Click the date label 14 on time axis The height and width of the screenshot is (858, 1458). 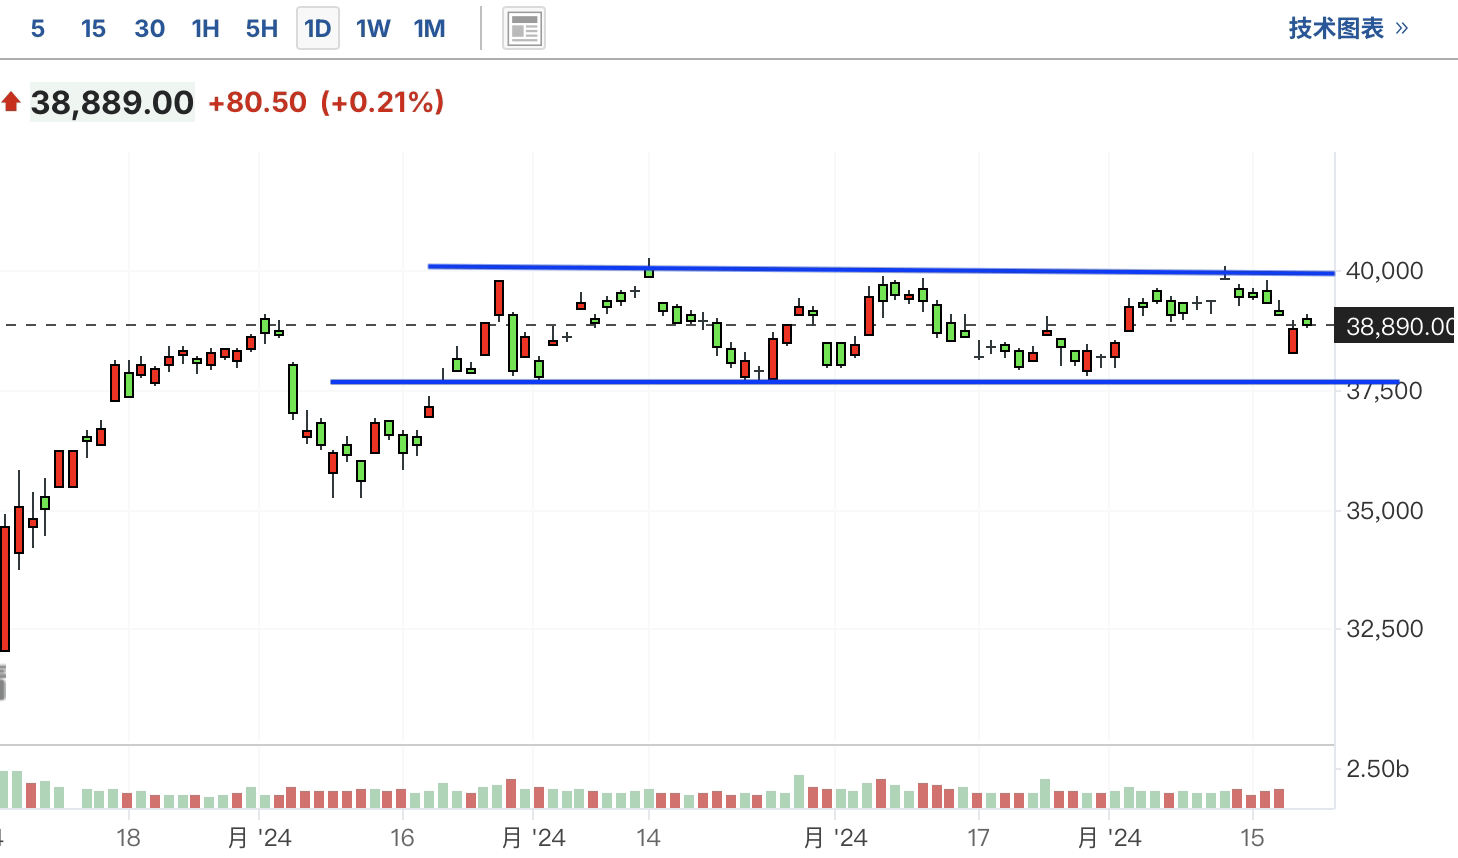pyautogui.click(x=648, y=838)
